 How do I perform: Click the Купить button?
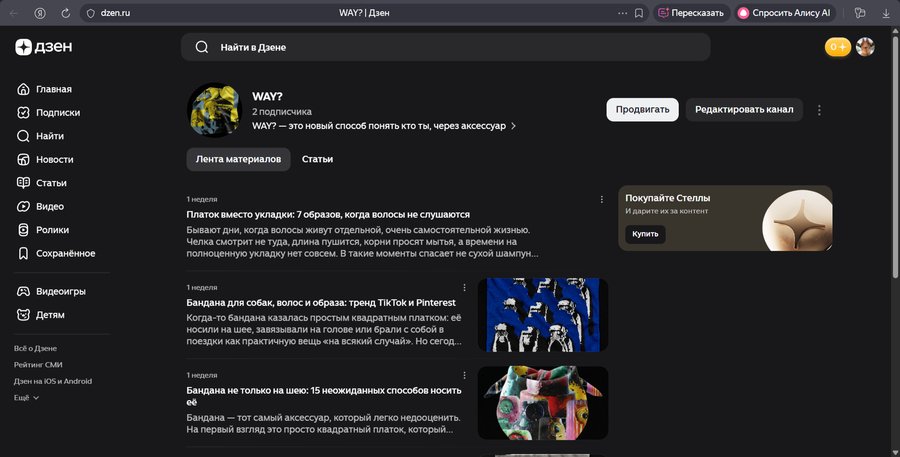pos(645,234)
